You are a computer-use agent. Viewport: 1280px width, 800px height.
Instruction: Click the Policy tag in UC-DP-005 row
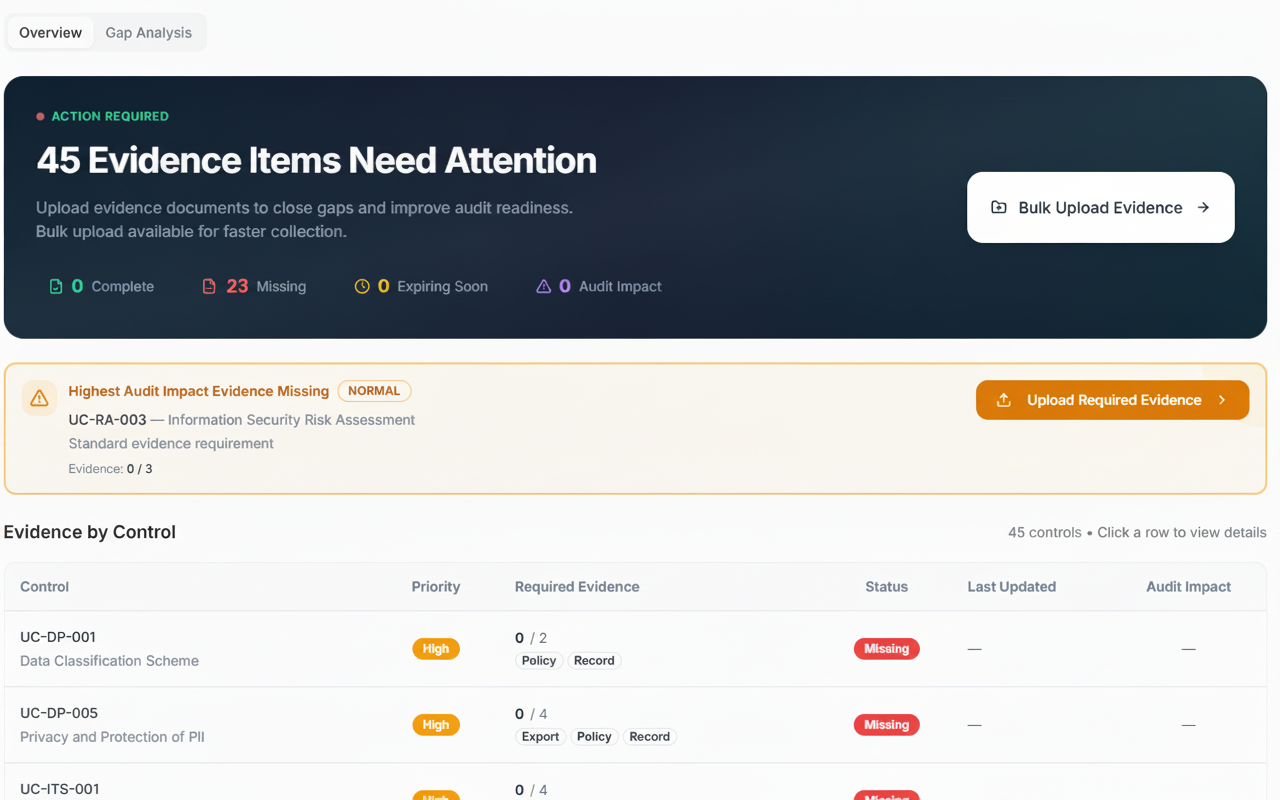coord(594,737)
